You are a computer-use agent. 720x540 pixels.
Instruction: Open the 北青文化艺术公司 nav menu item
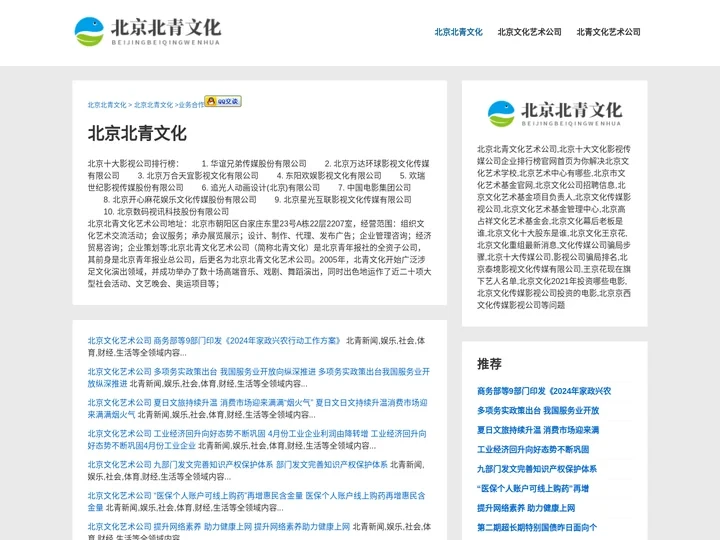click(608, 32)
